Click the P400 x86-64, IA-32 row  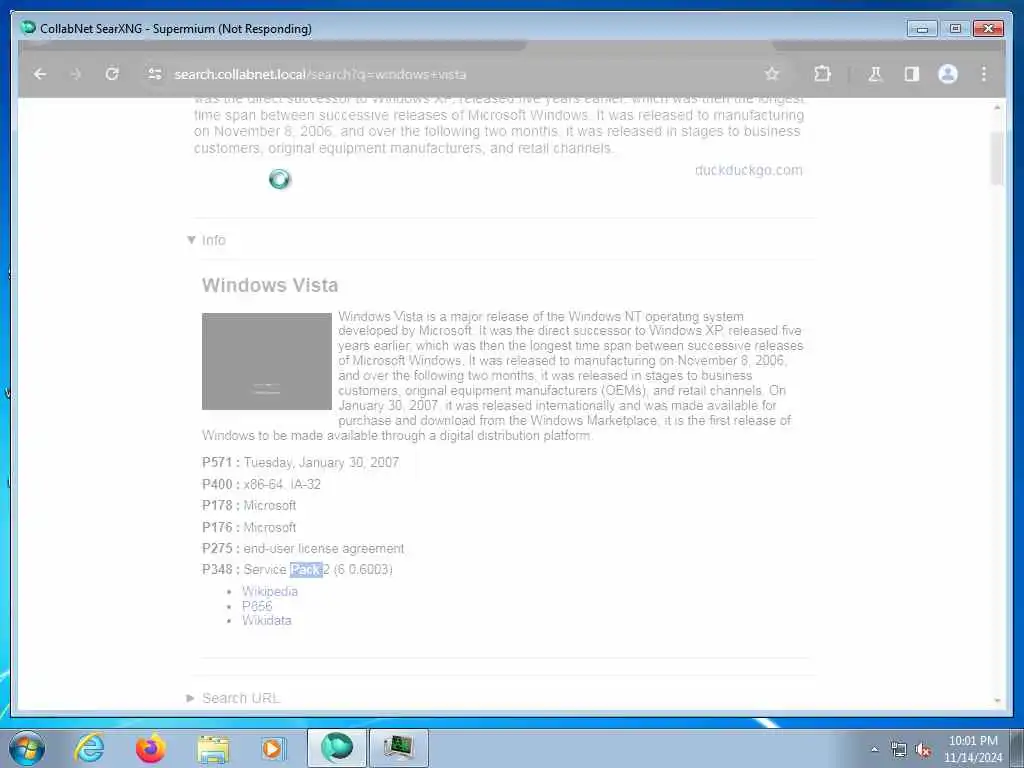point(261,484)
